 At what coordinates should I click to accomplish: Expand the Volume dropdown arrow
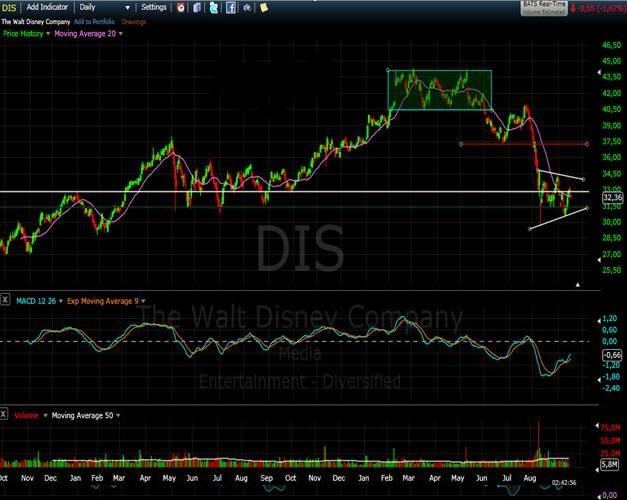click(45, 416)
